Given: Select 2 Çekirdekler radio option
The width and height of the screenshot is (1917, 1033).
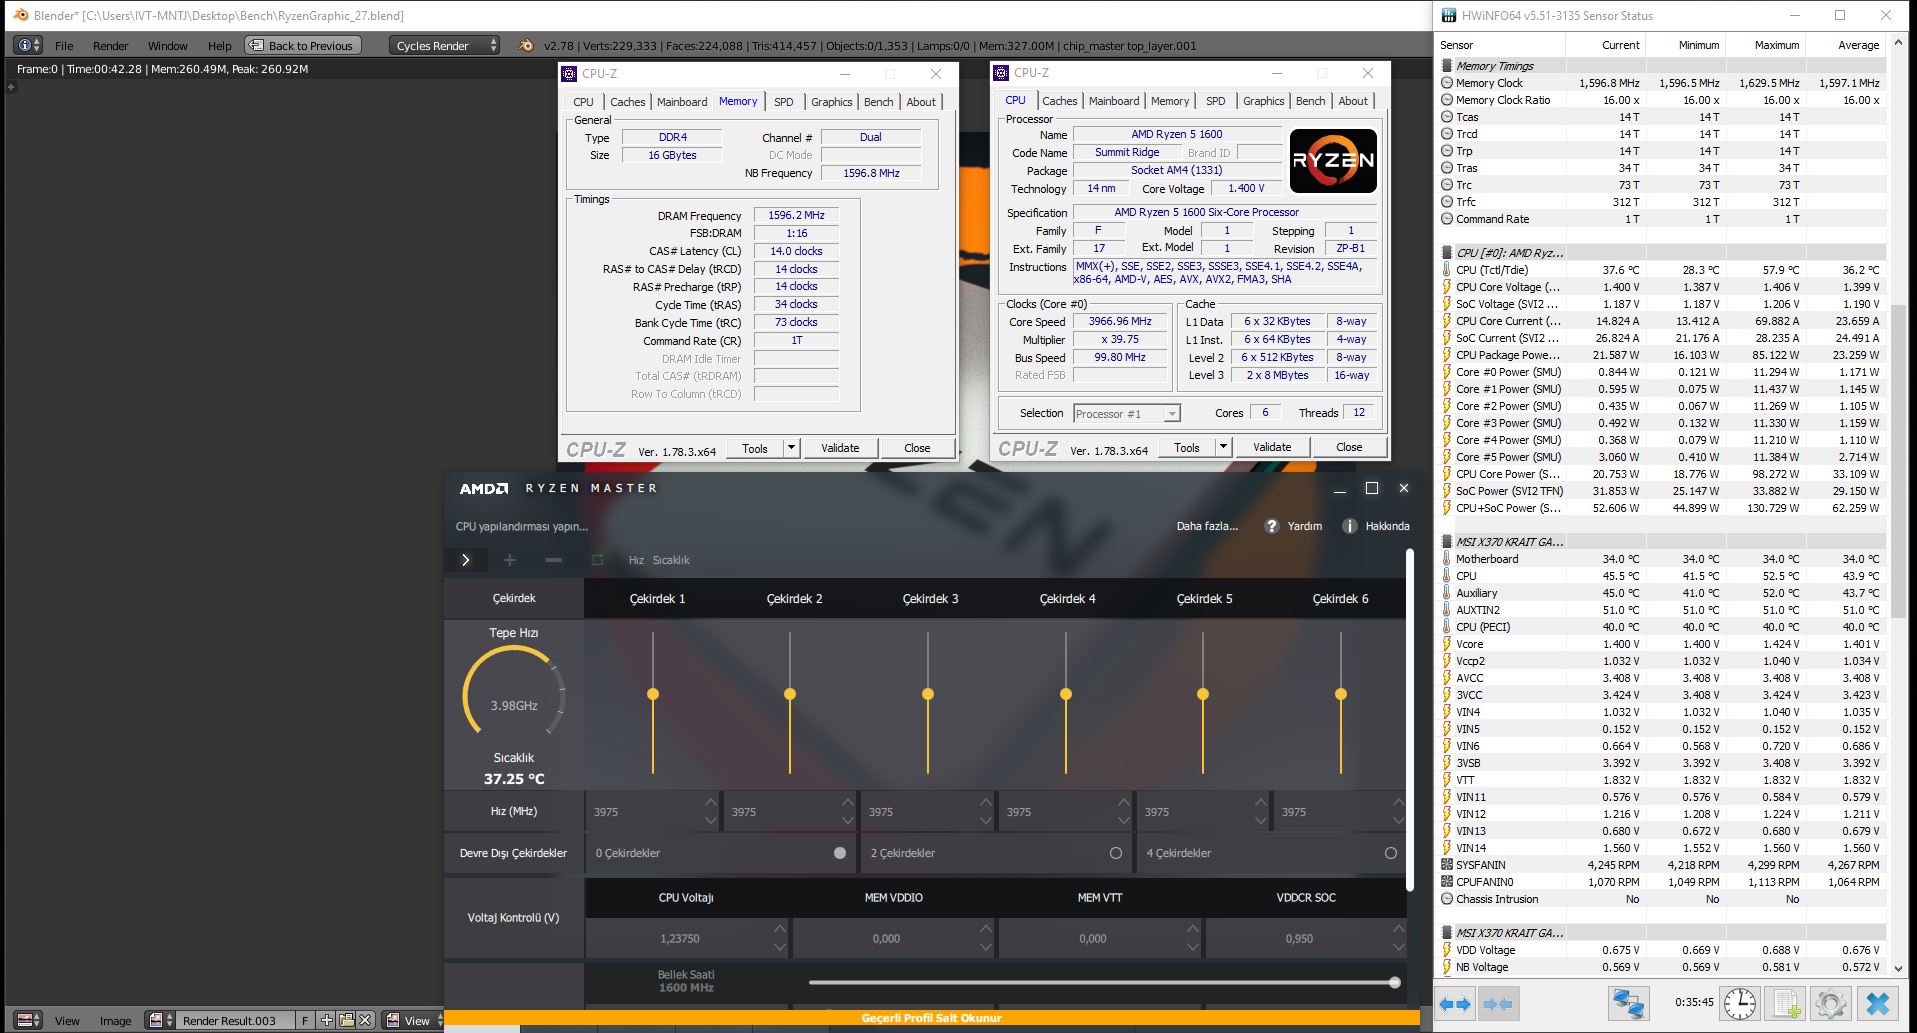Looking at the screenshot, I should [1115, 853].
